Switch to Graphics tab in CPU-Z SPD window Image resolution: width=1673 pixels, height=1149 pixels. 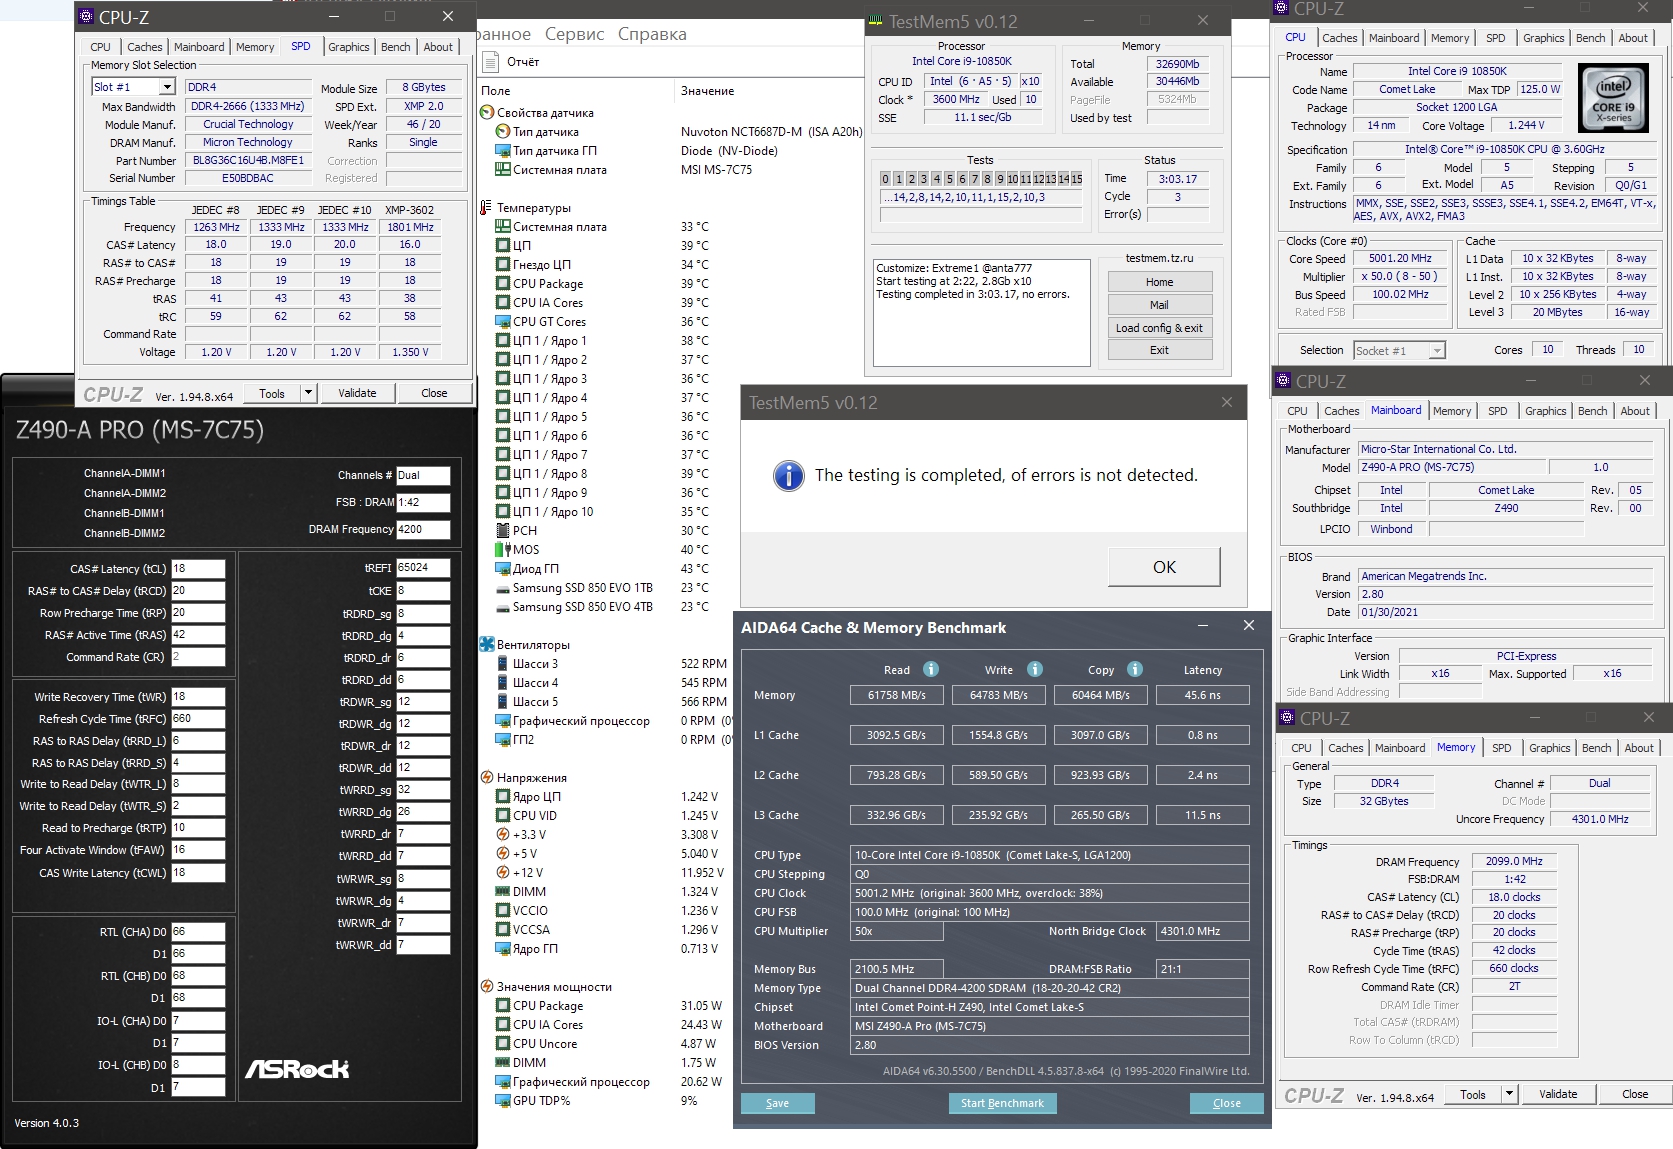[348, 47]
